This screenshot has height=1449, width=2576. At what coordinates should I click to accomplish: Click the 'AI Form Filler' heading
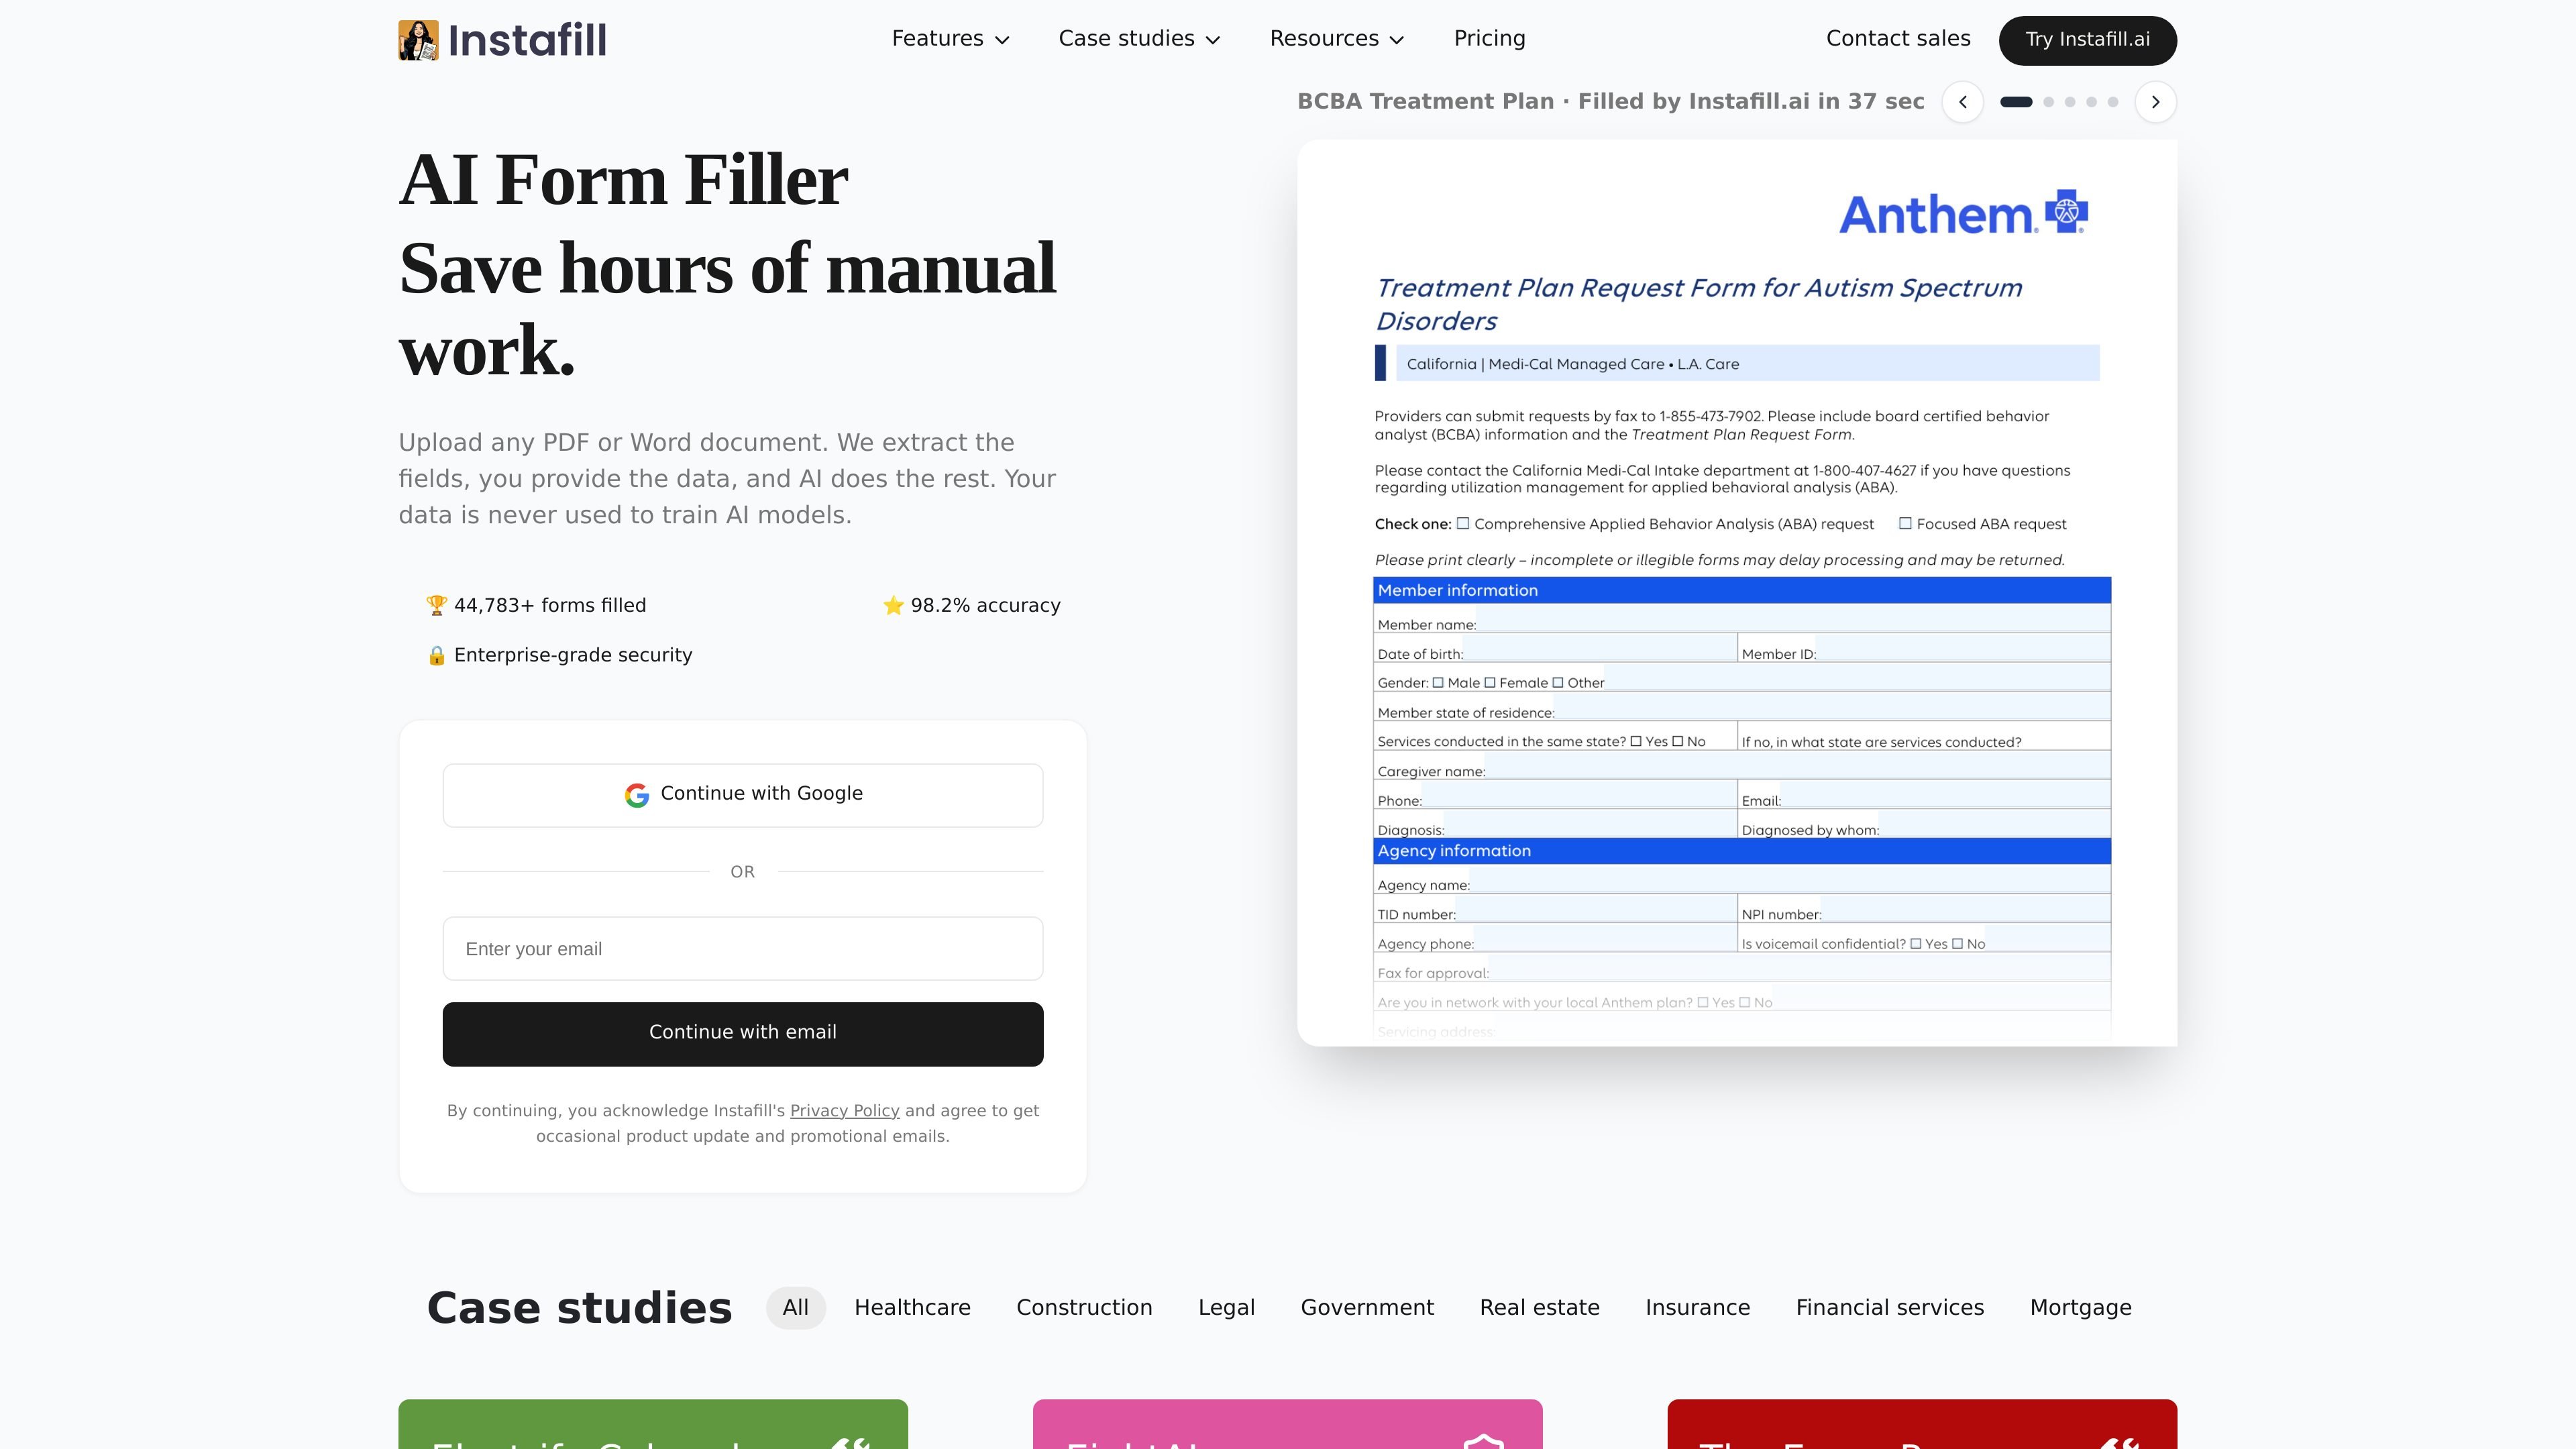click(x=623, y=180)
